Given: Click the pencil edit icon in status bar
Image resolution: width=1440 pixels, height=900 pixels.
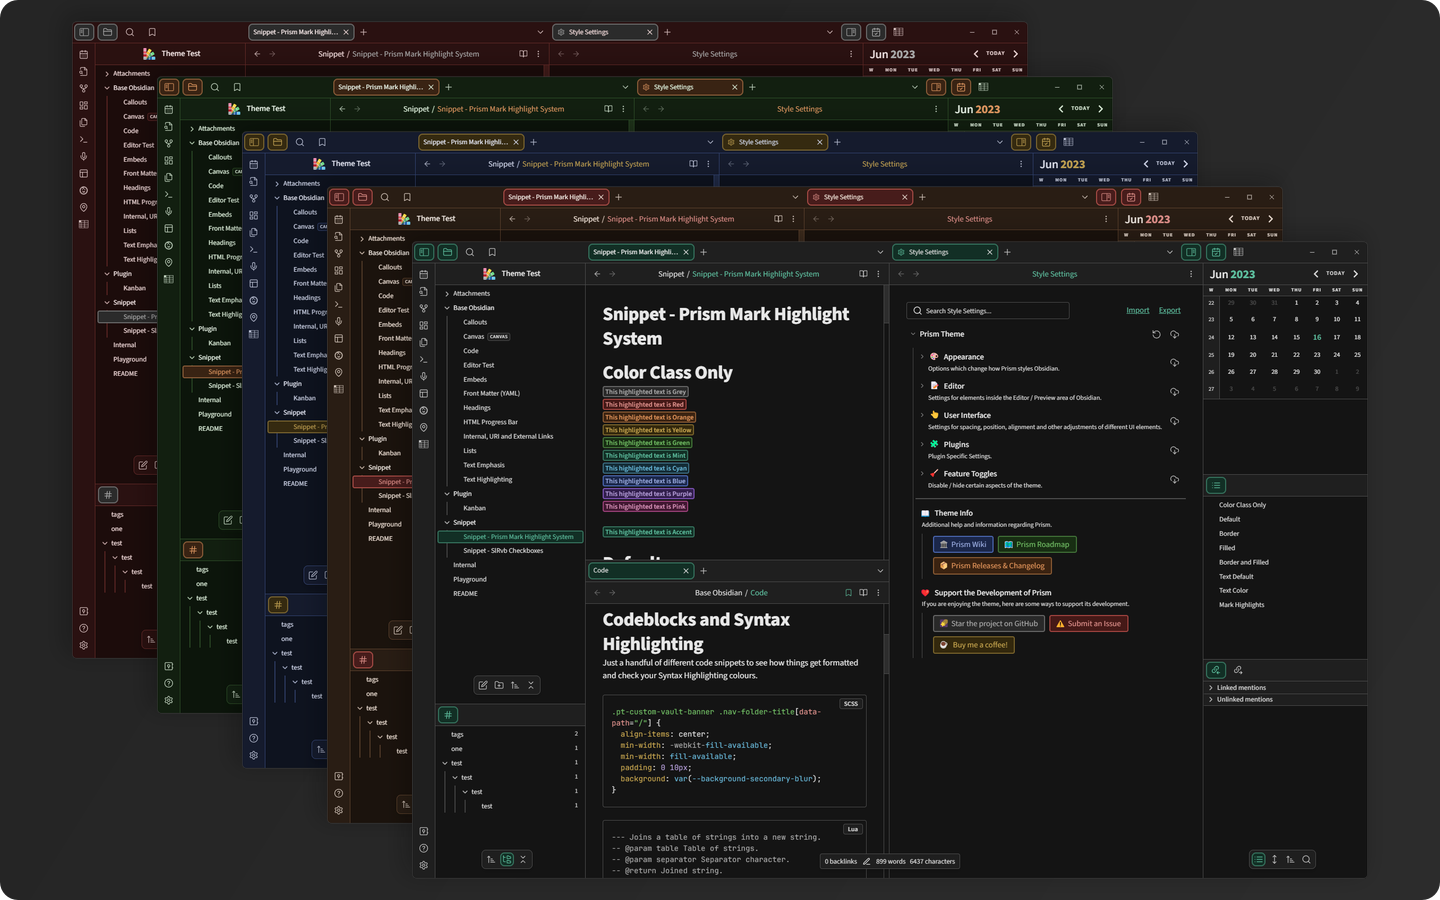Looking at the screenshot, I should pos(866,861).
